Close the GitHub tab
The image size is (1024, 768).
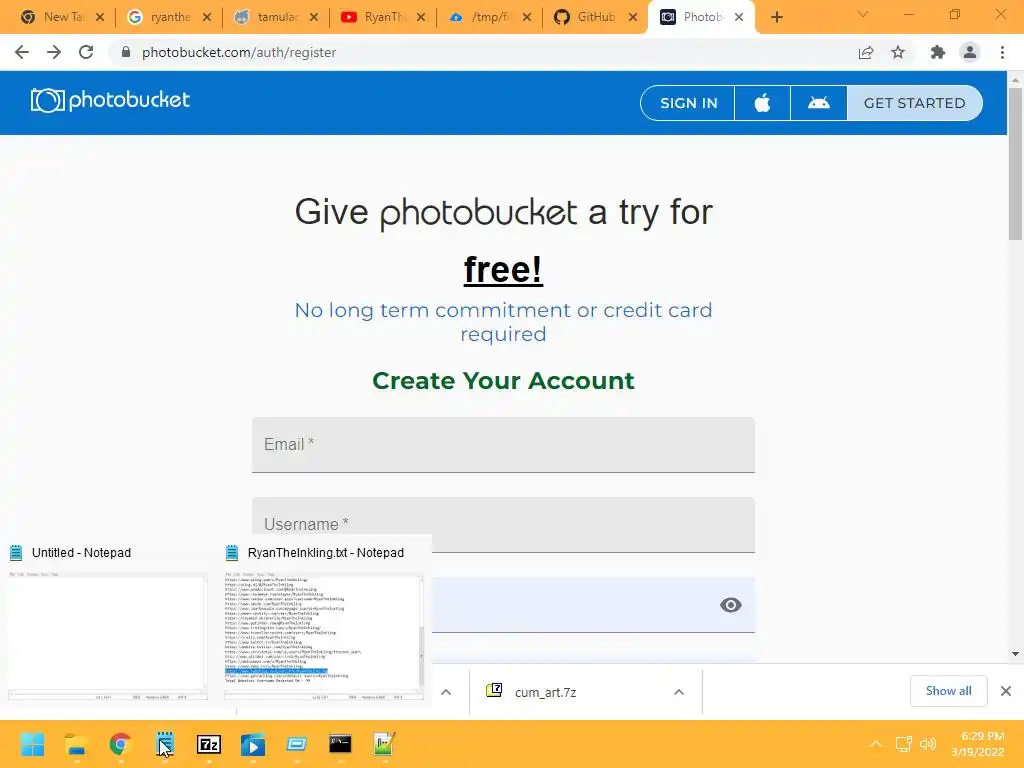click(x=633, y=17)
